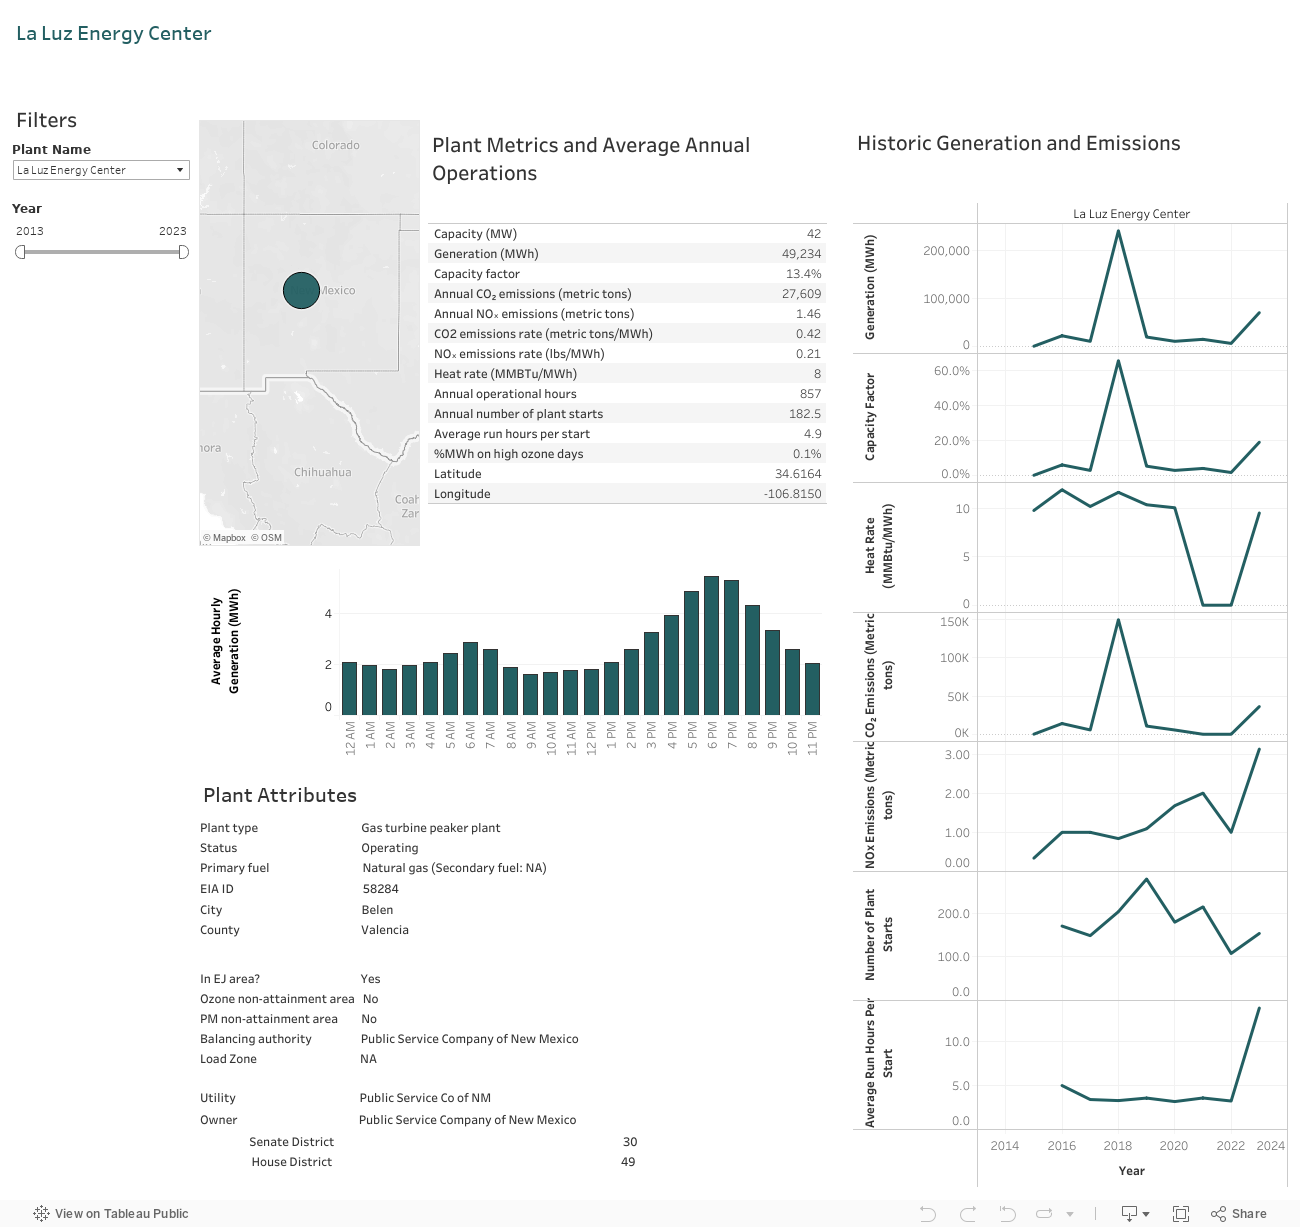Click Annual operational hours value 857
Viewport: 1300px width, 1227px height.
(x=810, y=394)
